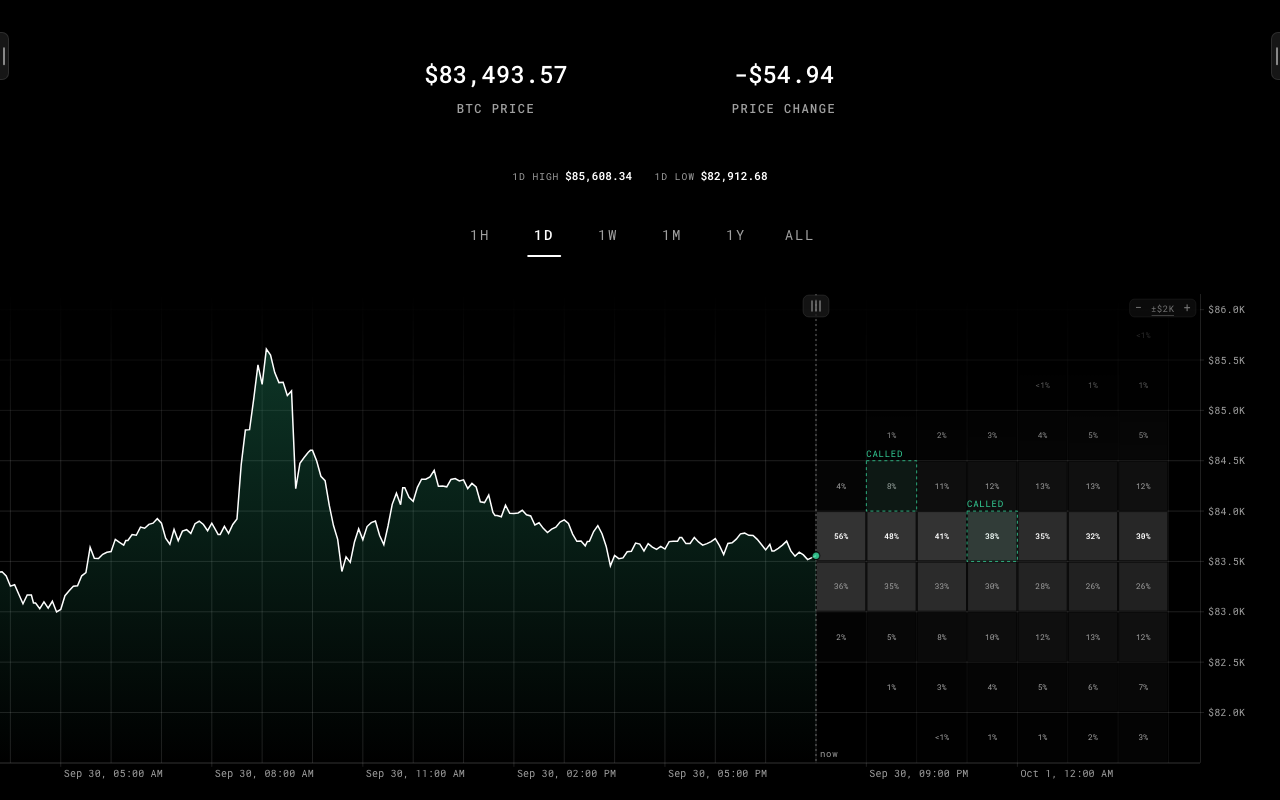Increase the price range with plus button
The width and height of the screenshot is (1280, 800).
(x=1187, y=308)
